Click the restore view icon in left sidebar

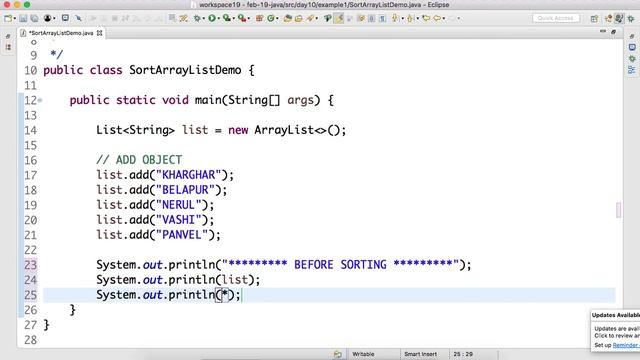tap(8, 36)
